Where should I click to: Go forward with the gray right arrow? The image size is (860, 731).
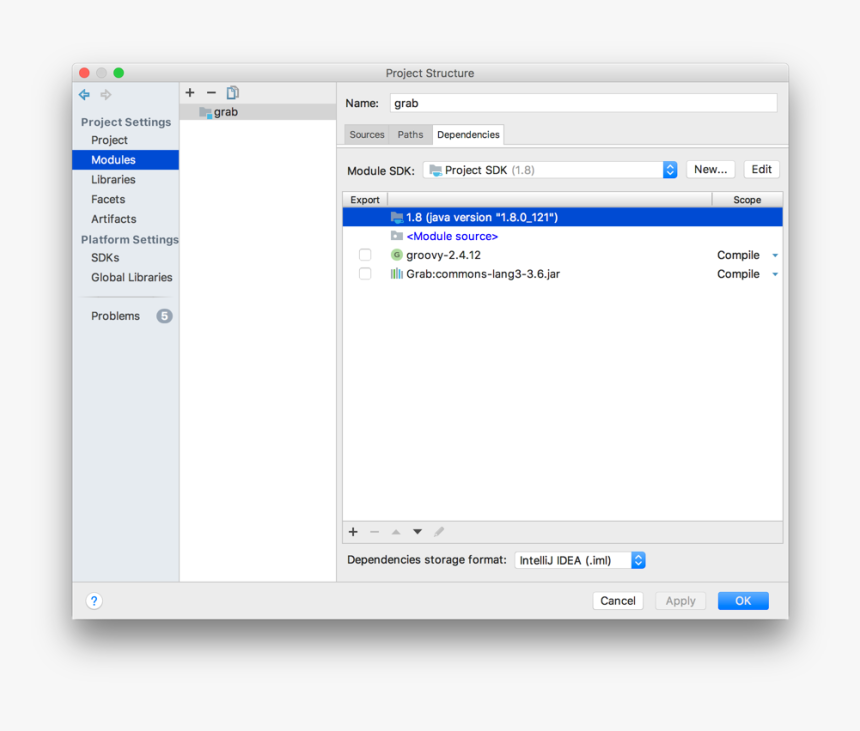(106, 94)
